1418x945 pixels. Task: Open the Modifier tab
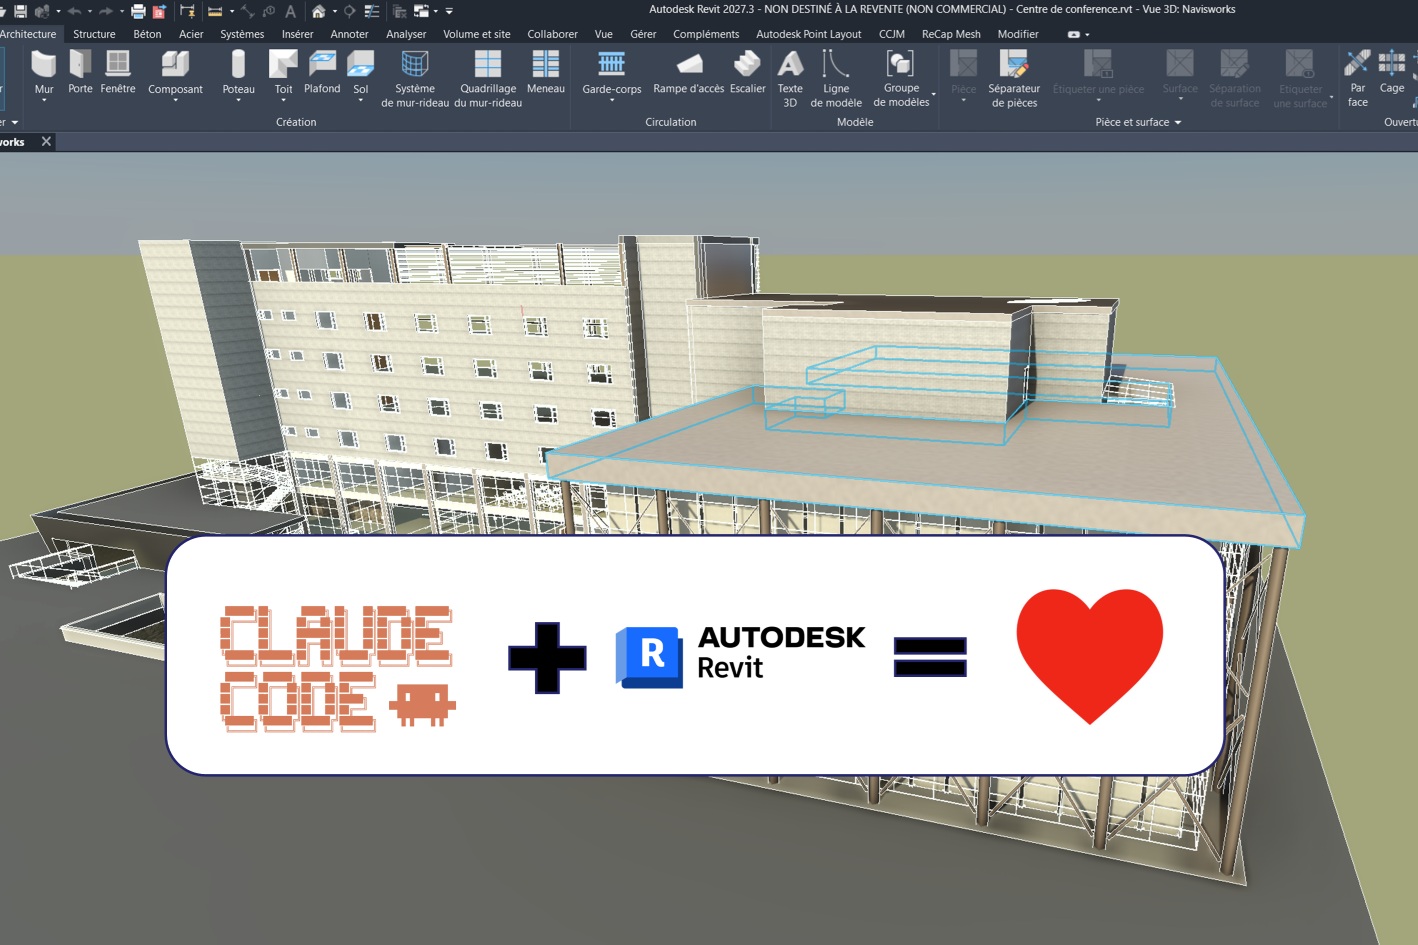click(x=1018, y=34)
